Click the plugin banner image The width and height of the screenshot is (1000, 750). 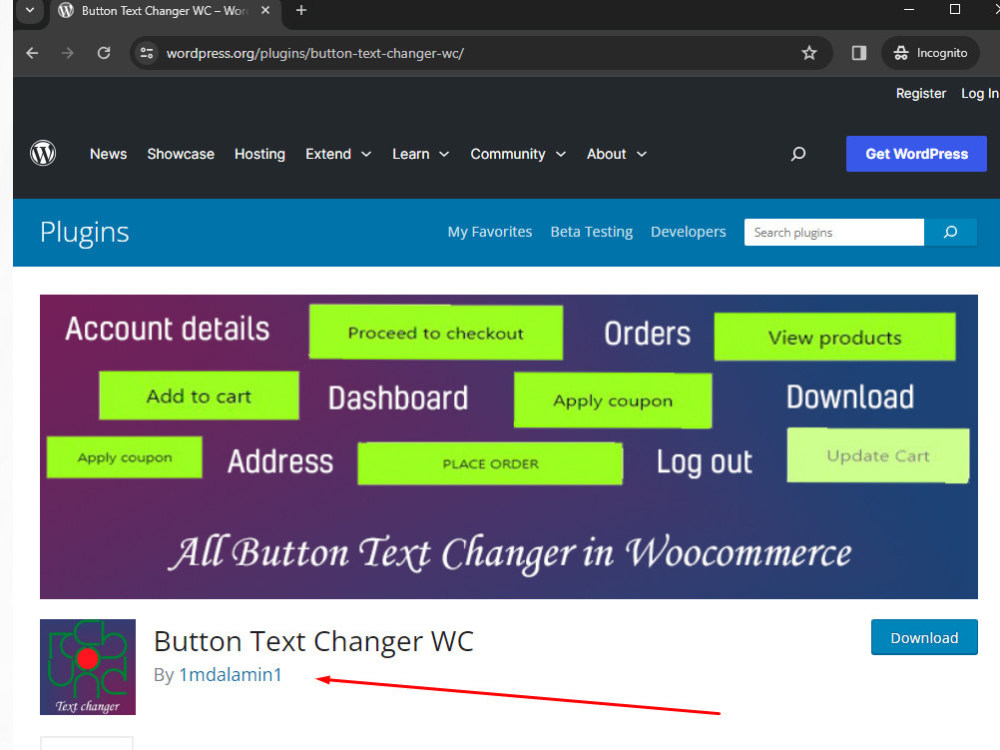508,446
